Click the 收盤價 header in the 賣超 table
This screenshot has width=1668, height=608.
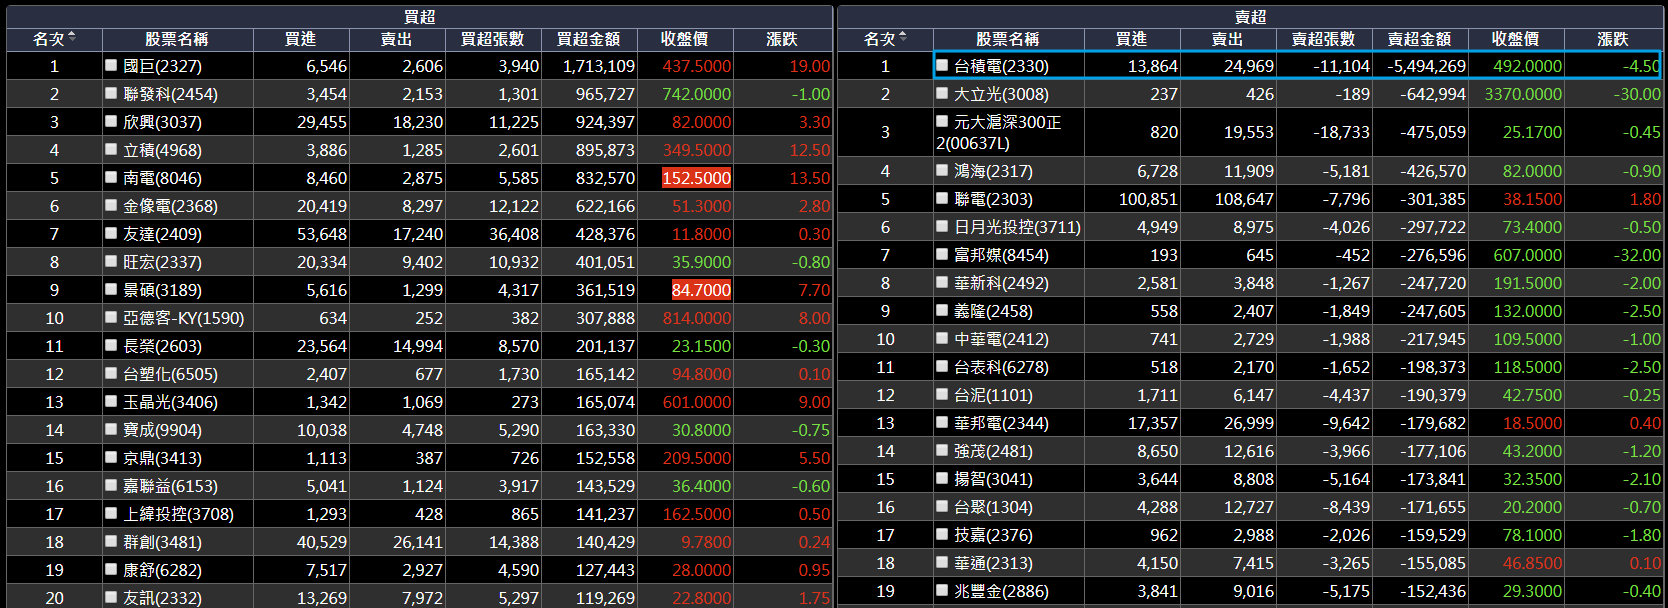pos(1515,39)
